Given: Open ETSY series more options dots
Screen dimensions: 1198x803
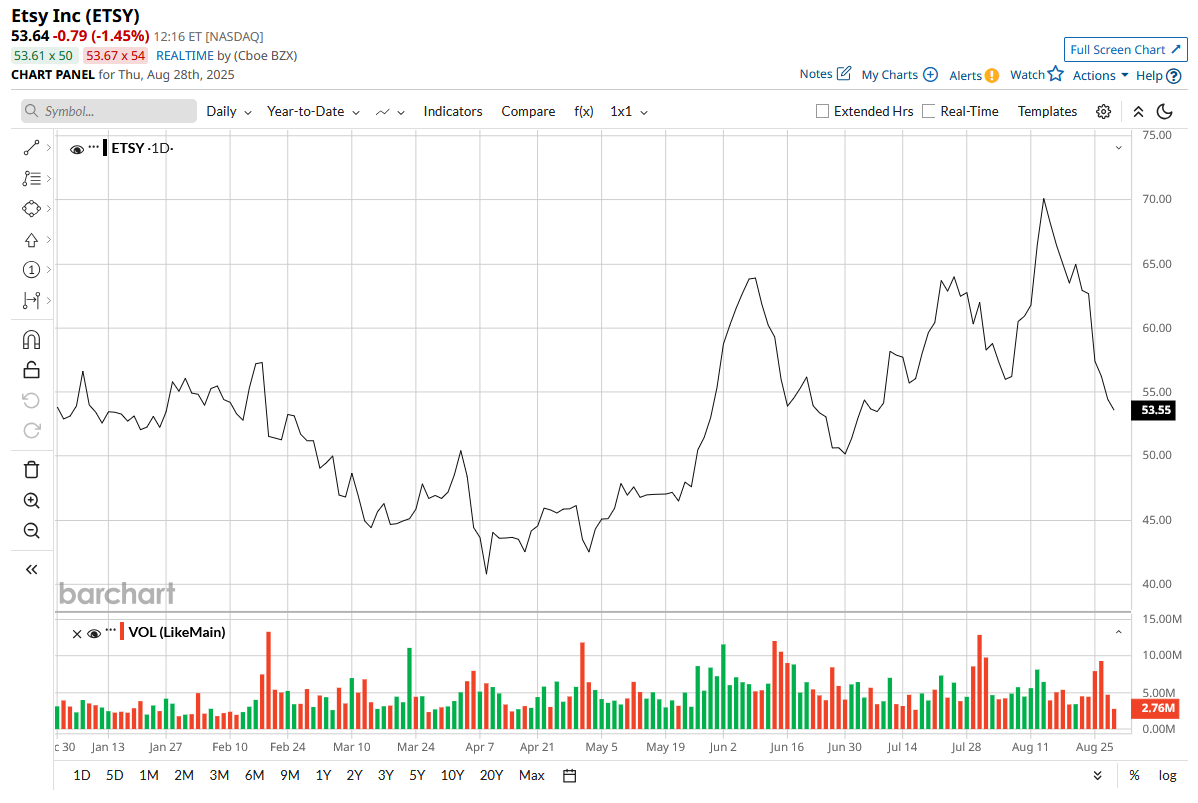Looking at the screenshot, I should (x=94, y=146).
